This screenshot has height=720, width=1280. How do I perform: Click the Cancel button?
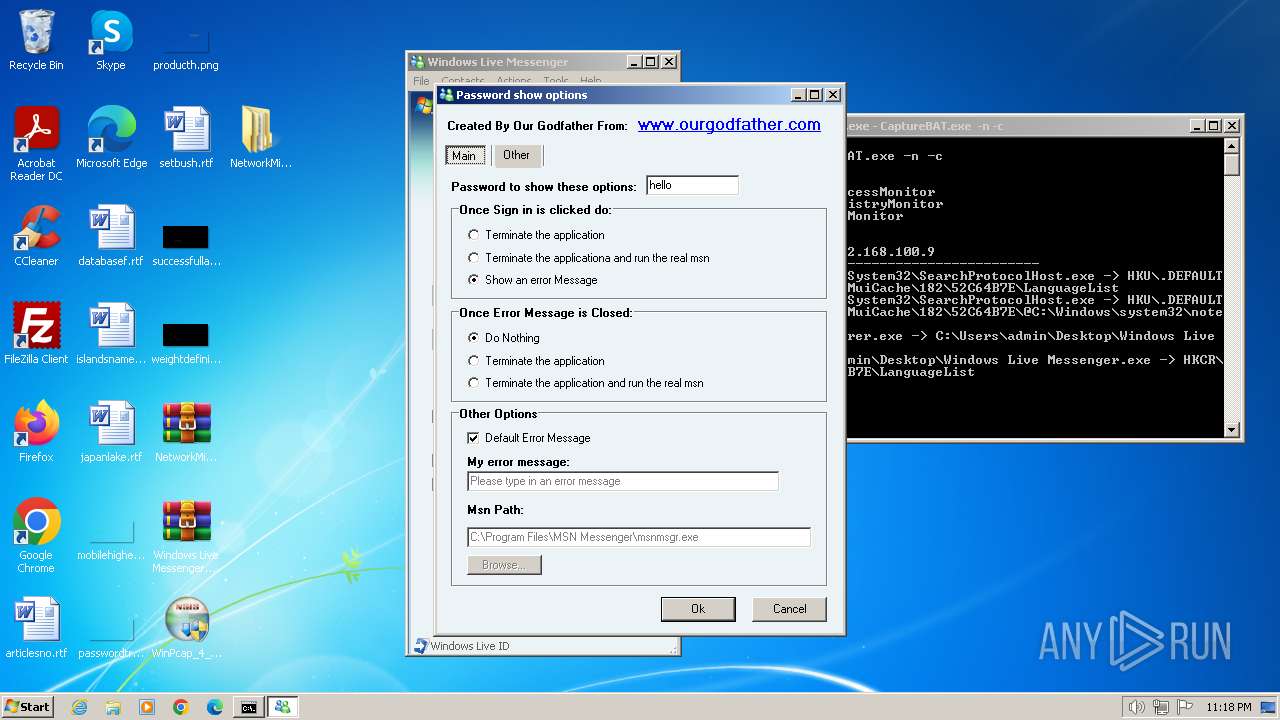click(x=789, y=609)
